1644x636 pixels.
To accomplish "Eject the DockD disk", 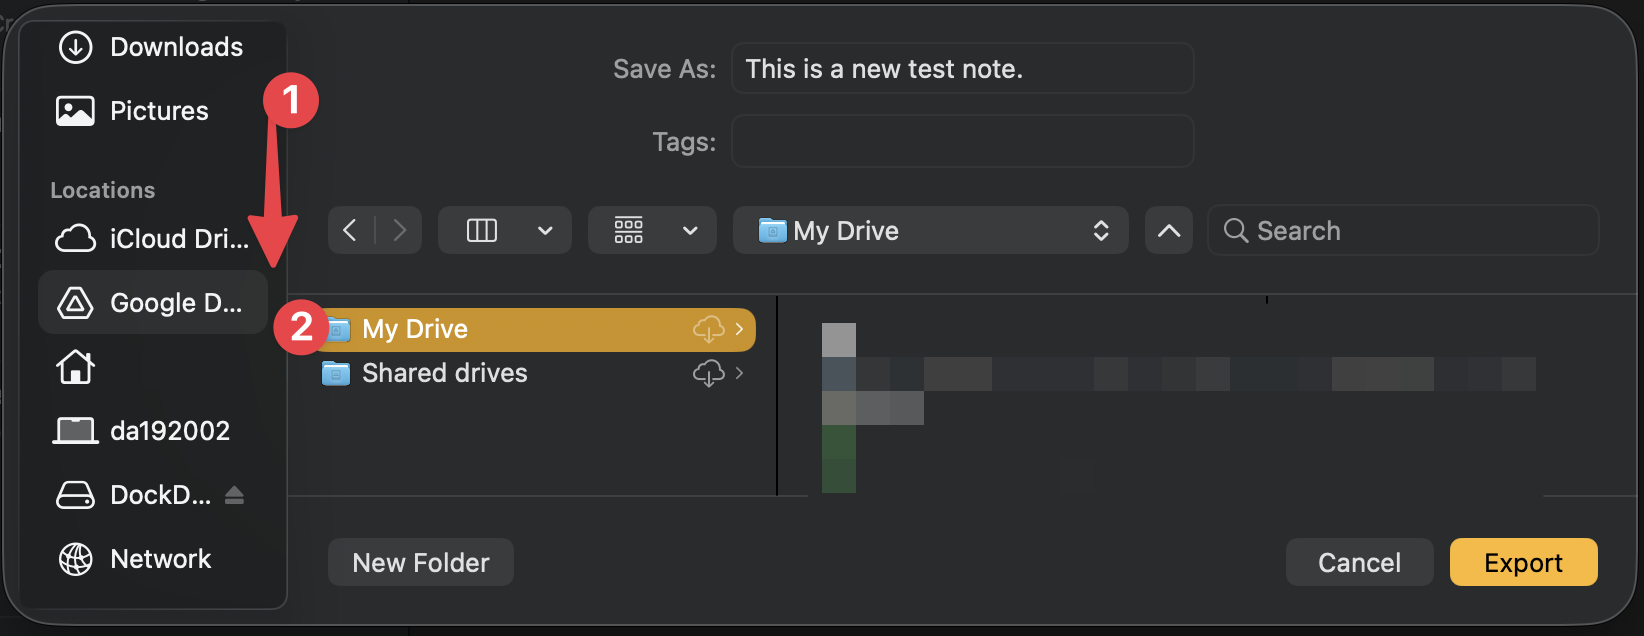I will [234, 495].
